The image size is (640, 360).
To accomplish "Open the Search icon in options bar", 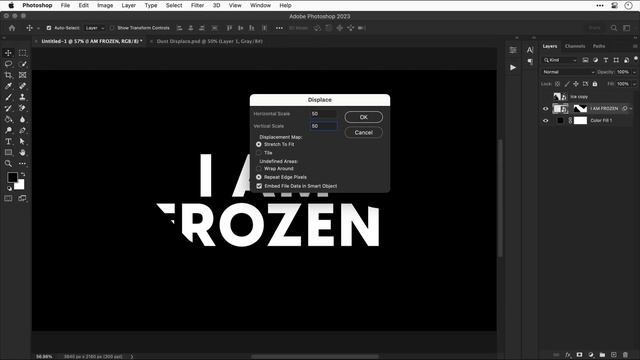I will pyautogui.click(x=614, y=28).
